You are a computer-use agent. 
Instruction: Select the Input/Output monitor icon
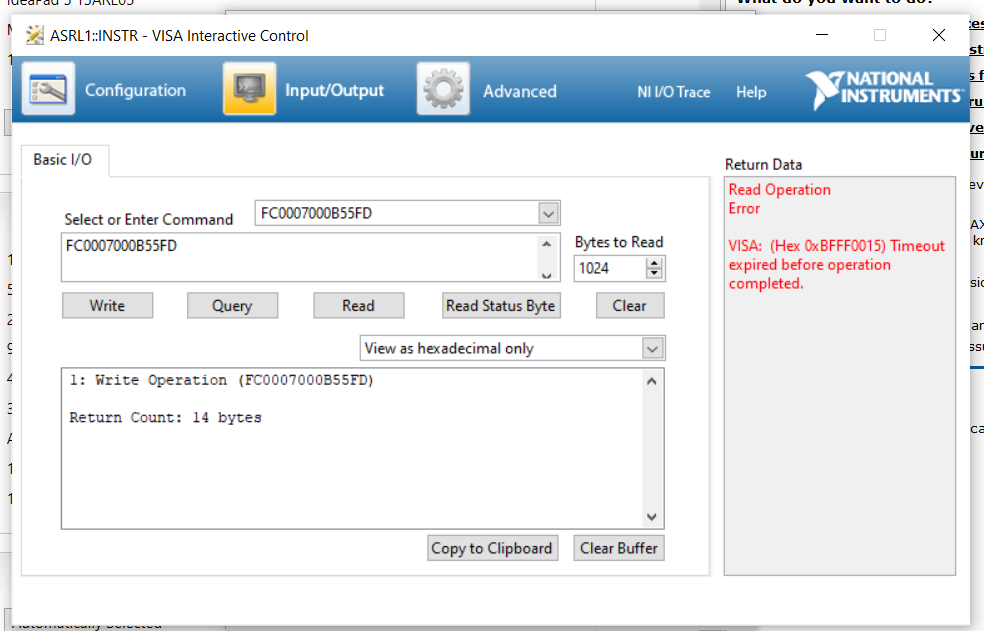coord(249,89)
